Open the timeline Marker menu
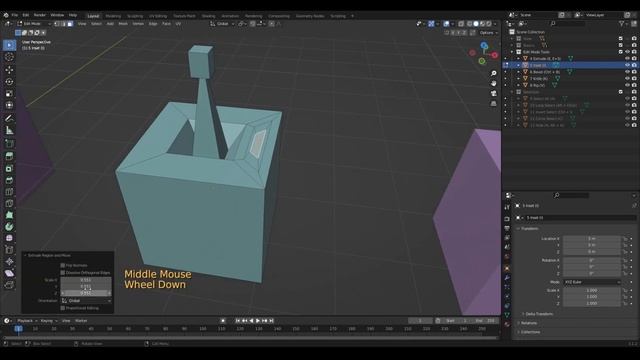This screenshot has width=640, height=360. click(x=81, y=321)
